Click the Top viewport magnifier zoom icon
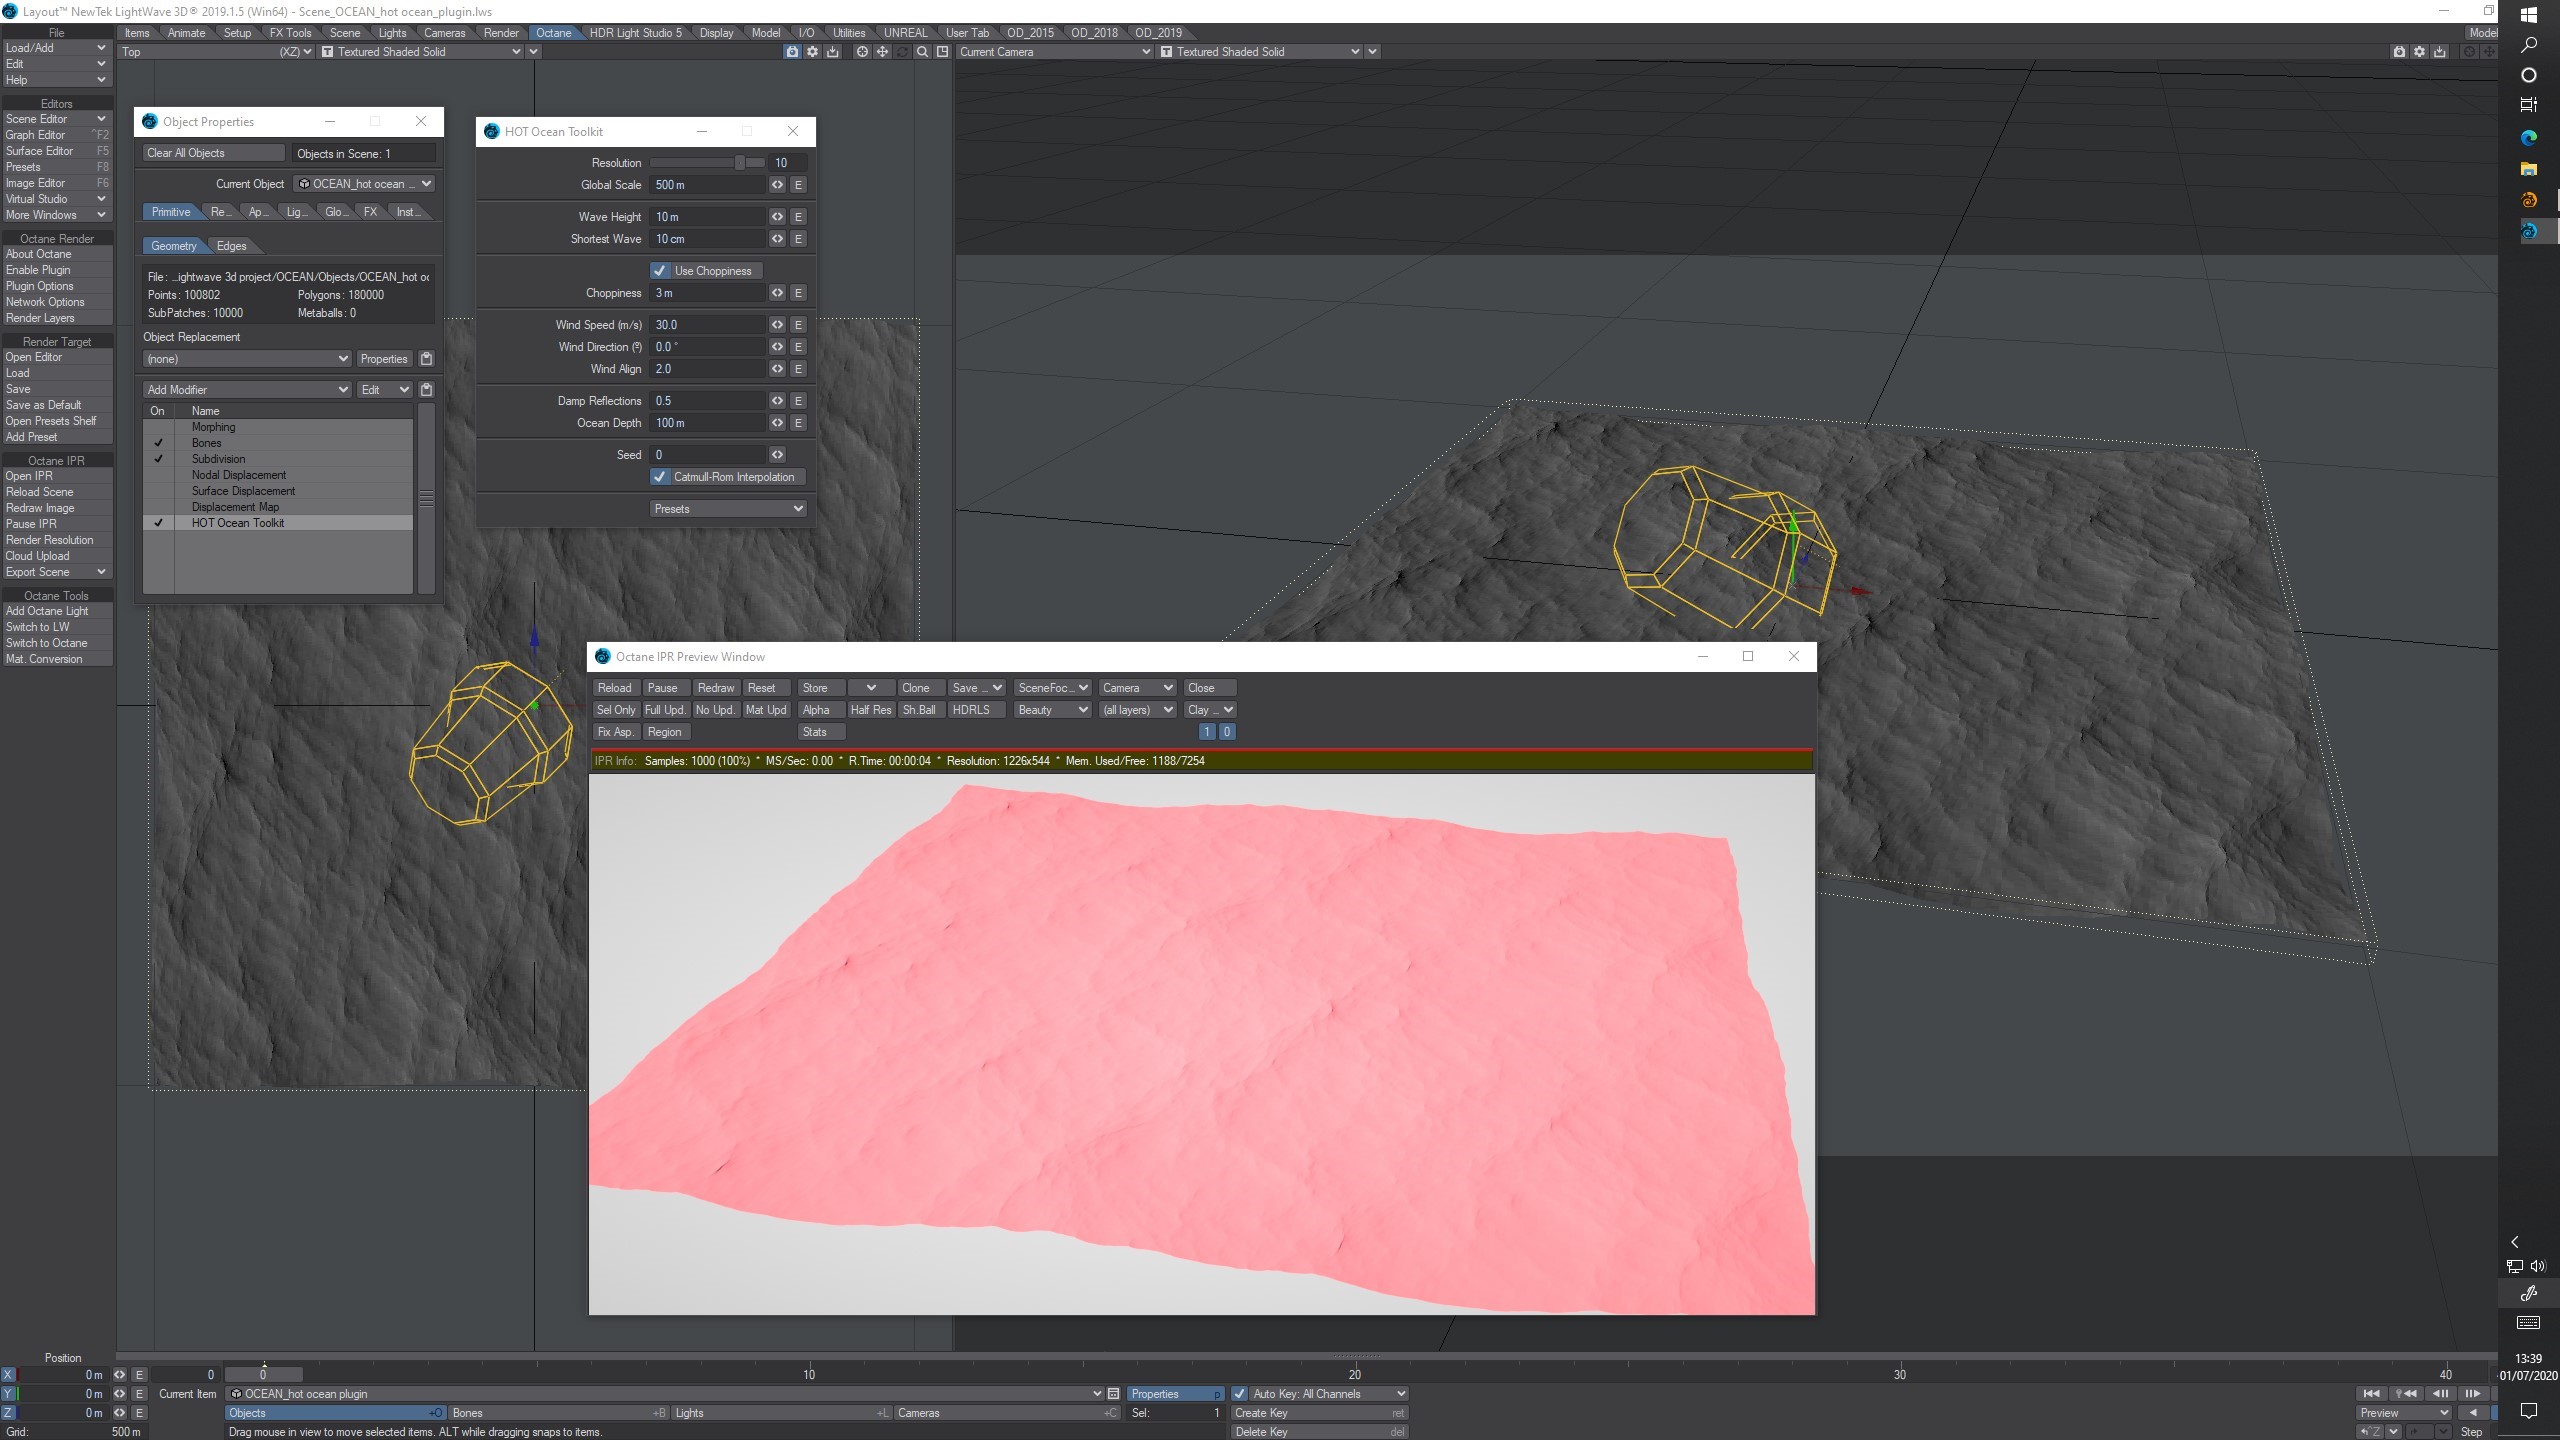The image size is (2560, 1440). point(922,52)
